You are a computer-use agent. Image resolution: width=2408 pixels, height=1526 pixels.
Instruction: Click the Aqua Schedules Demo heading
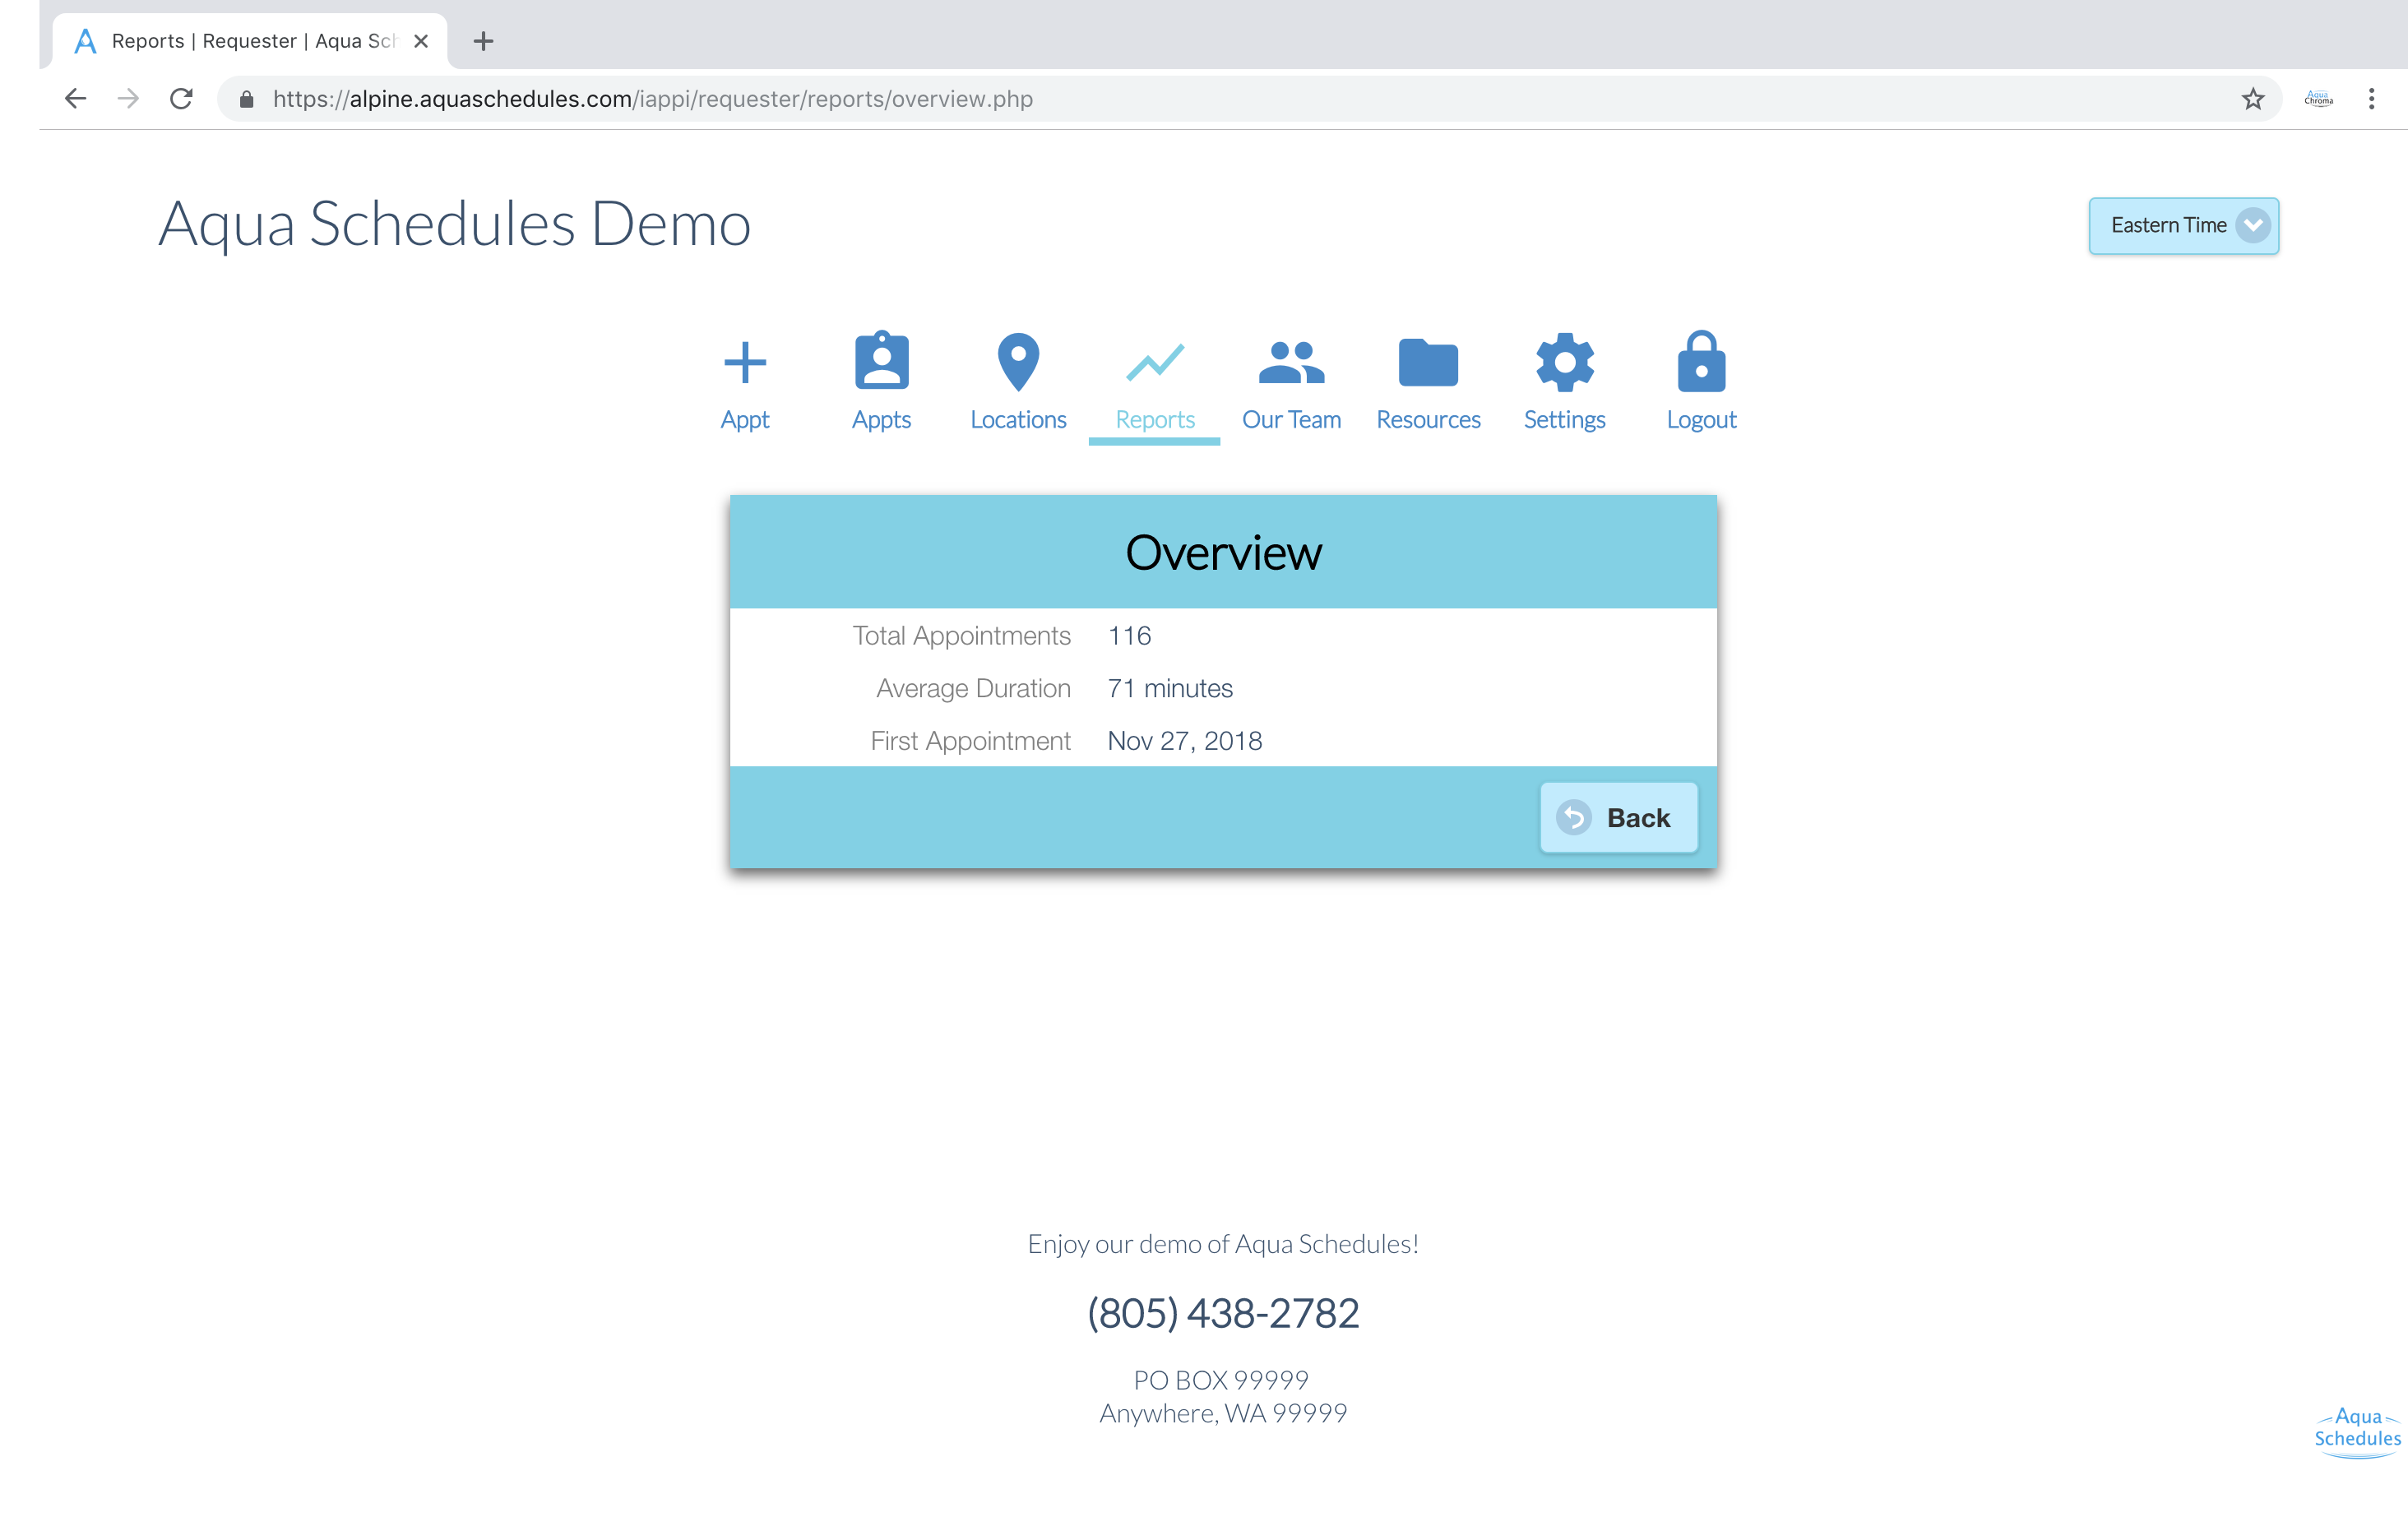tap(454, 224)
